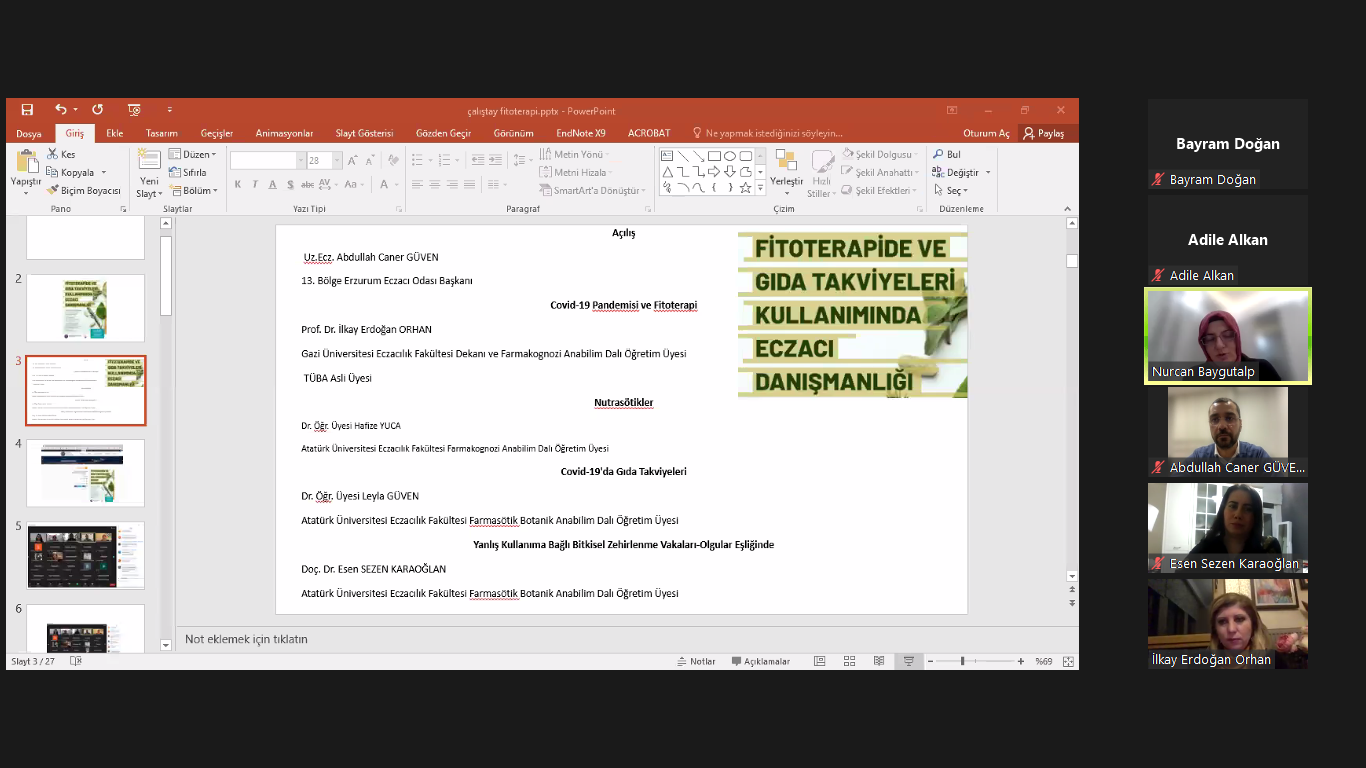Toggle the Notlar notes pane
Image resolution: width=1366 pixels, height=768 pixels.
coord(696,661)
